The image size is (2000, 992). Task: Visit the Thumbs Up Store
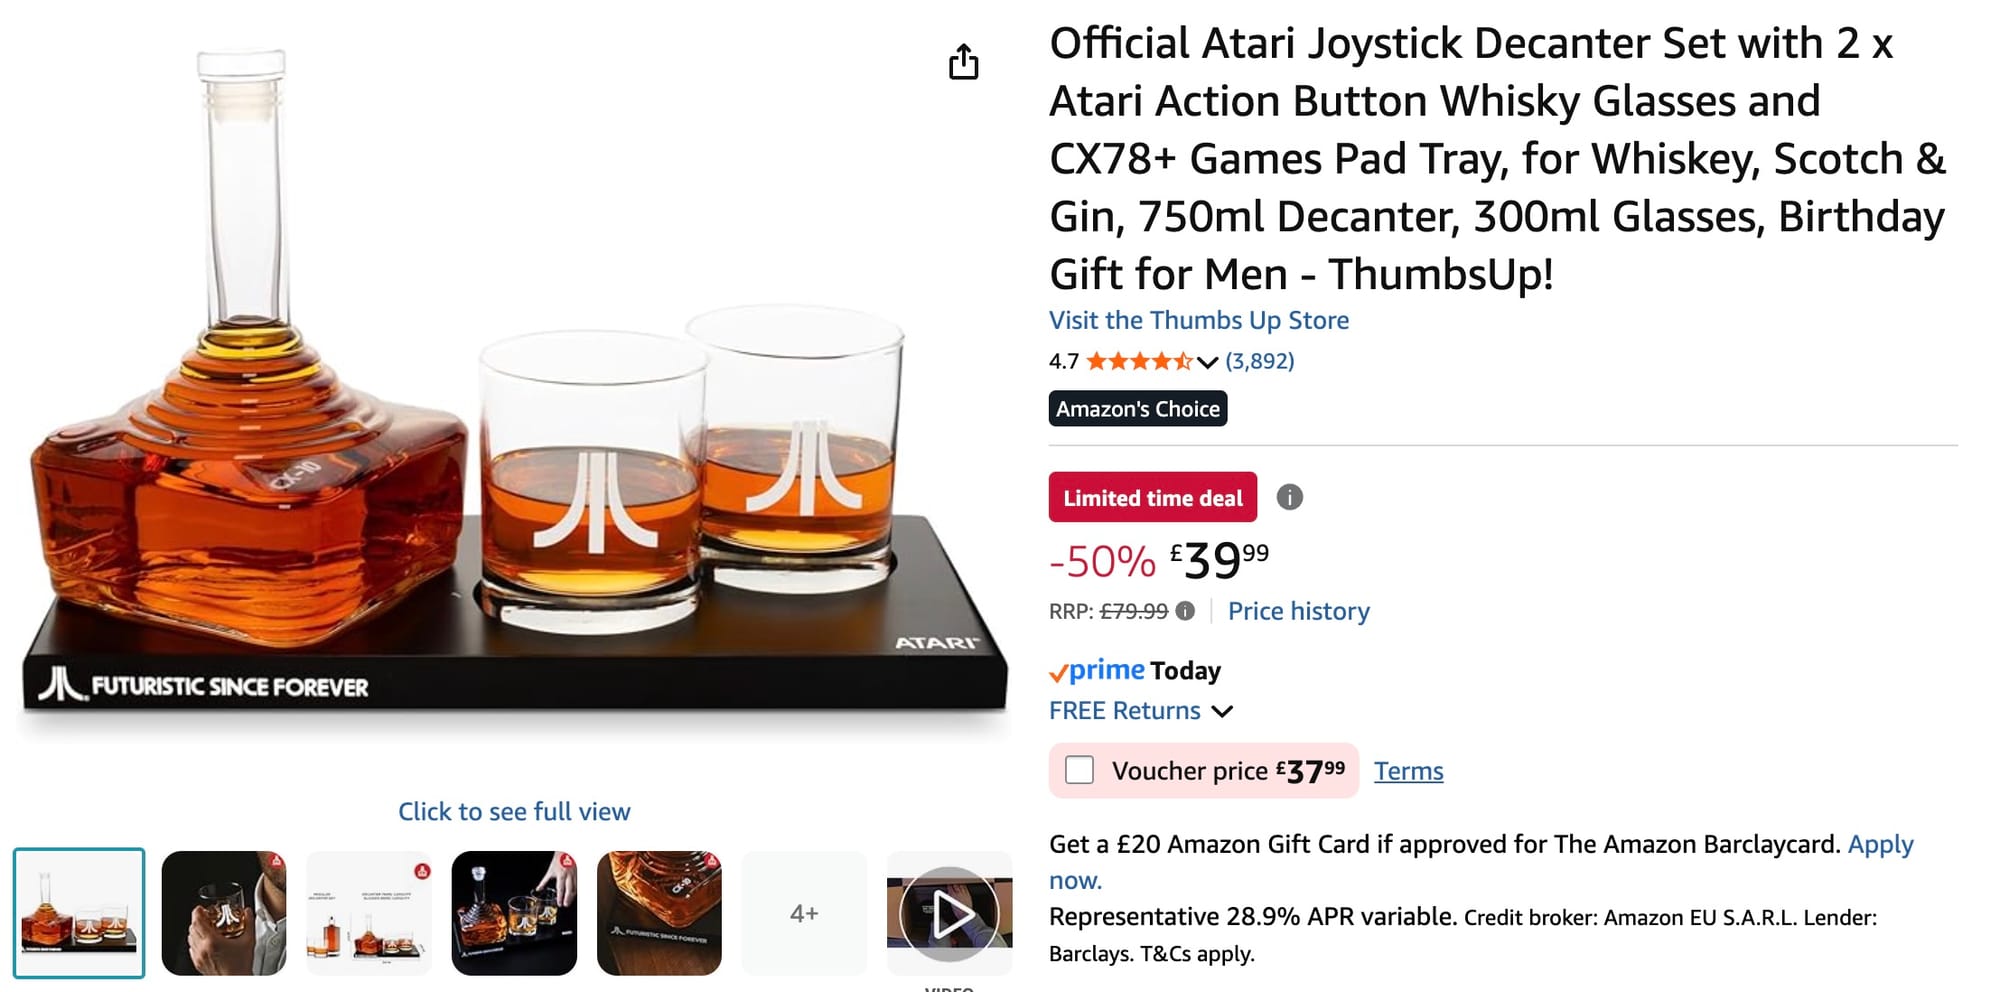tap(1199, 321)
